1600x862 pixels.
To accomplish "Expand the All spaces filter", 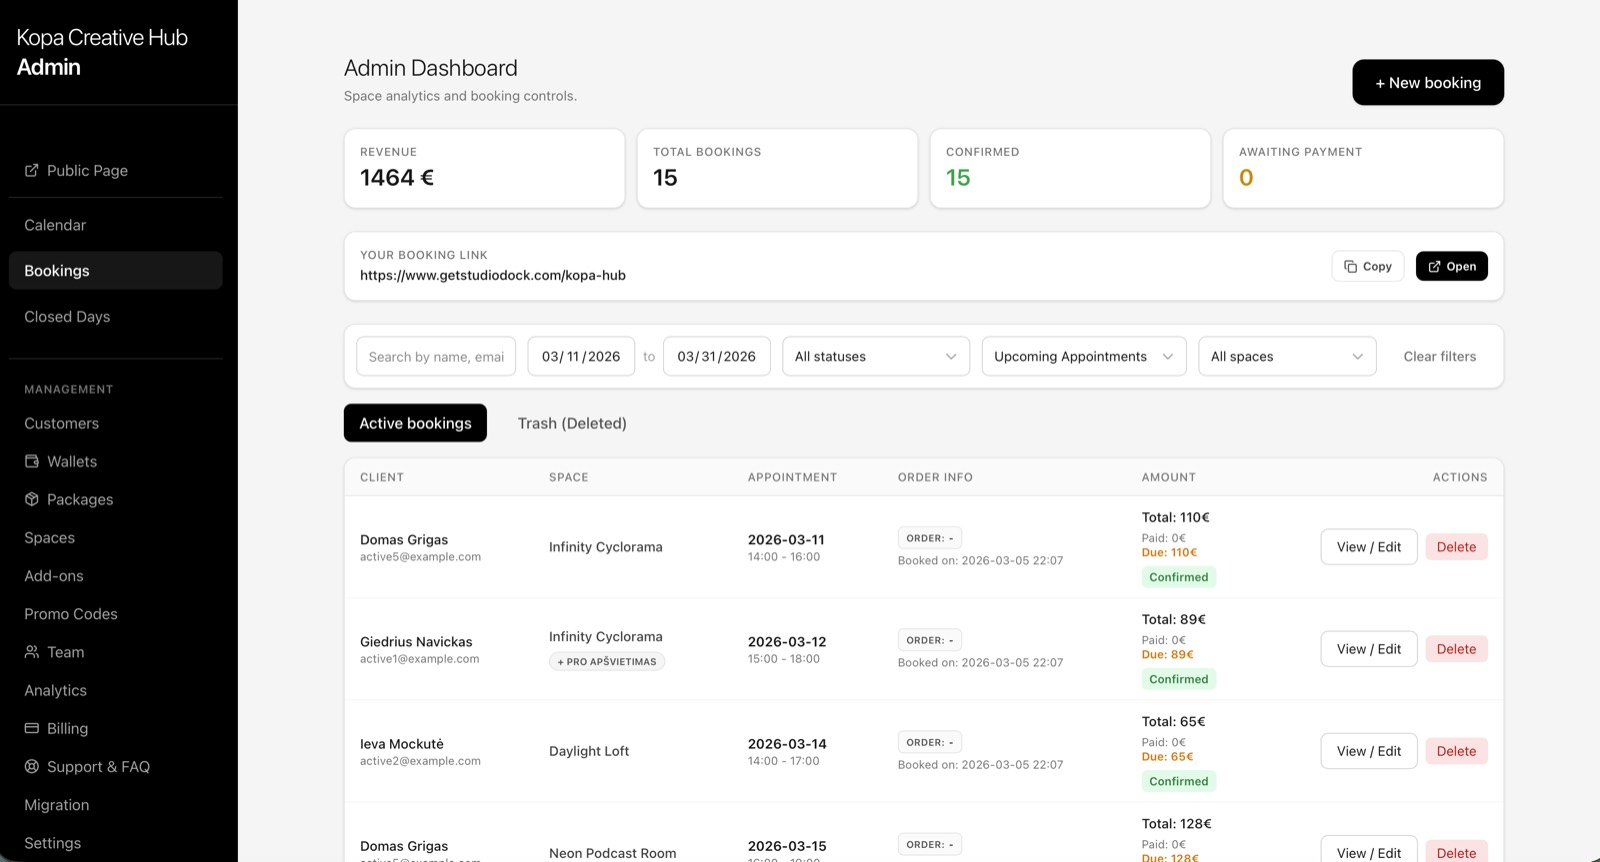I will pyautogui.click(x=1286, y=357).
